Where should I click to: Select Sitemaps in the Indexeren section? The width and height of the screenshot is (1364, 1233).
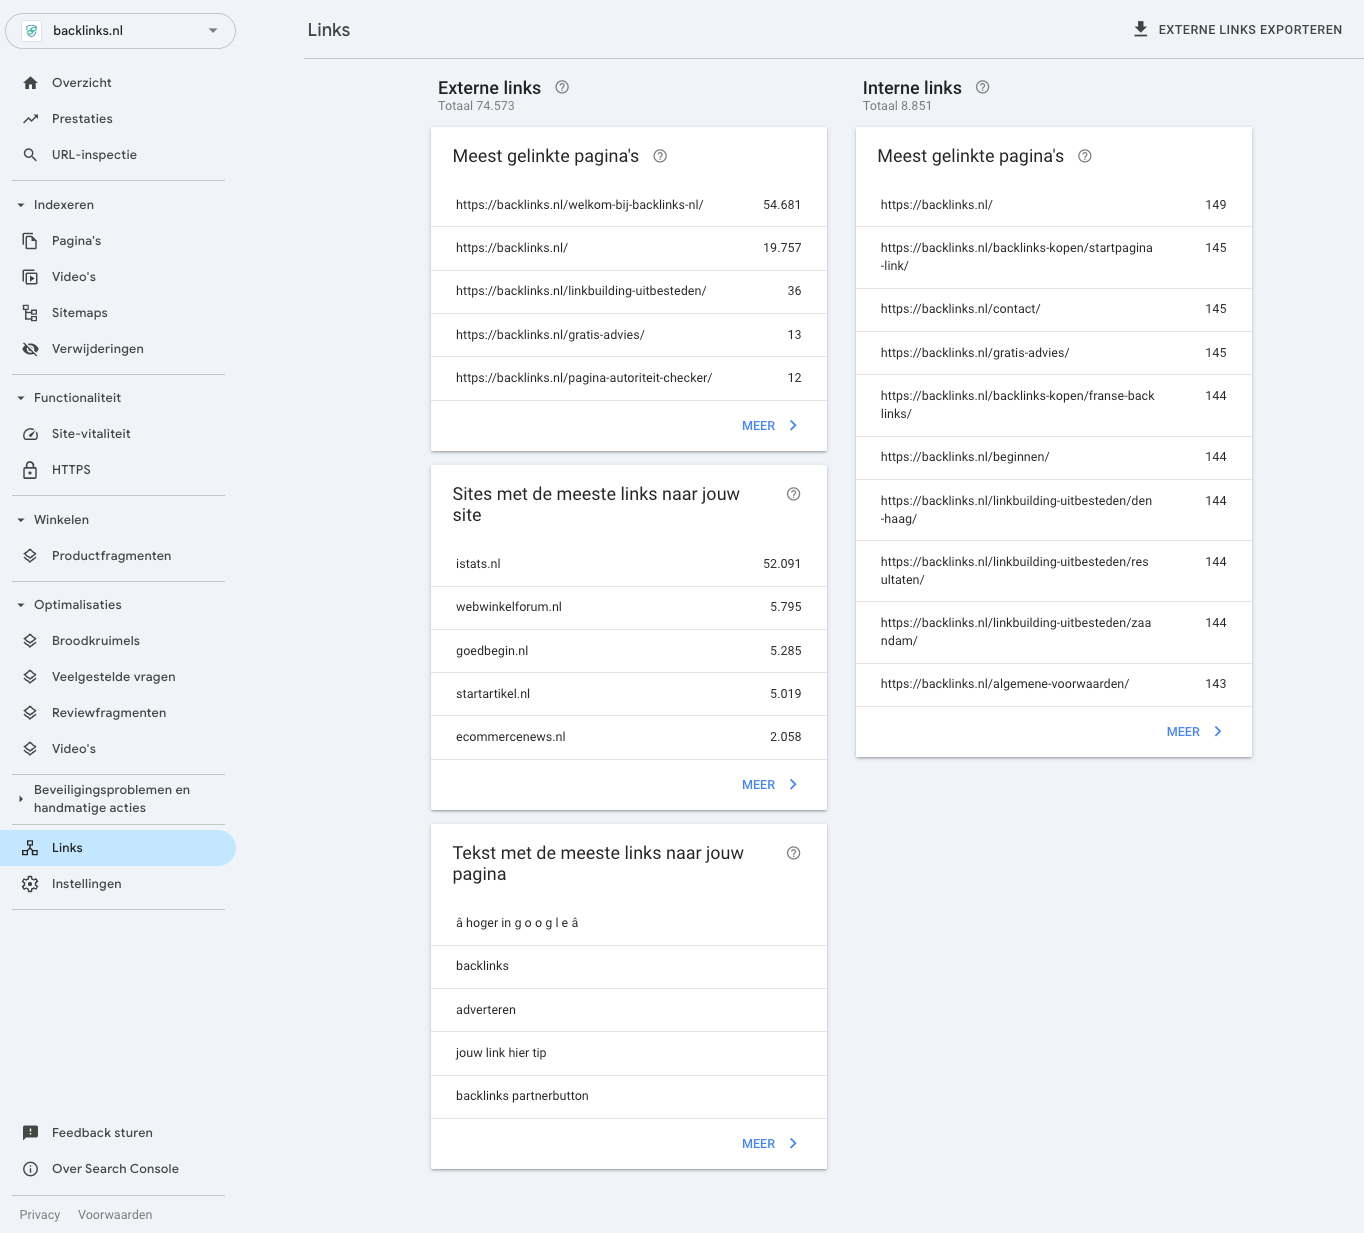pos(79,312)
